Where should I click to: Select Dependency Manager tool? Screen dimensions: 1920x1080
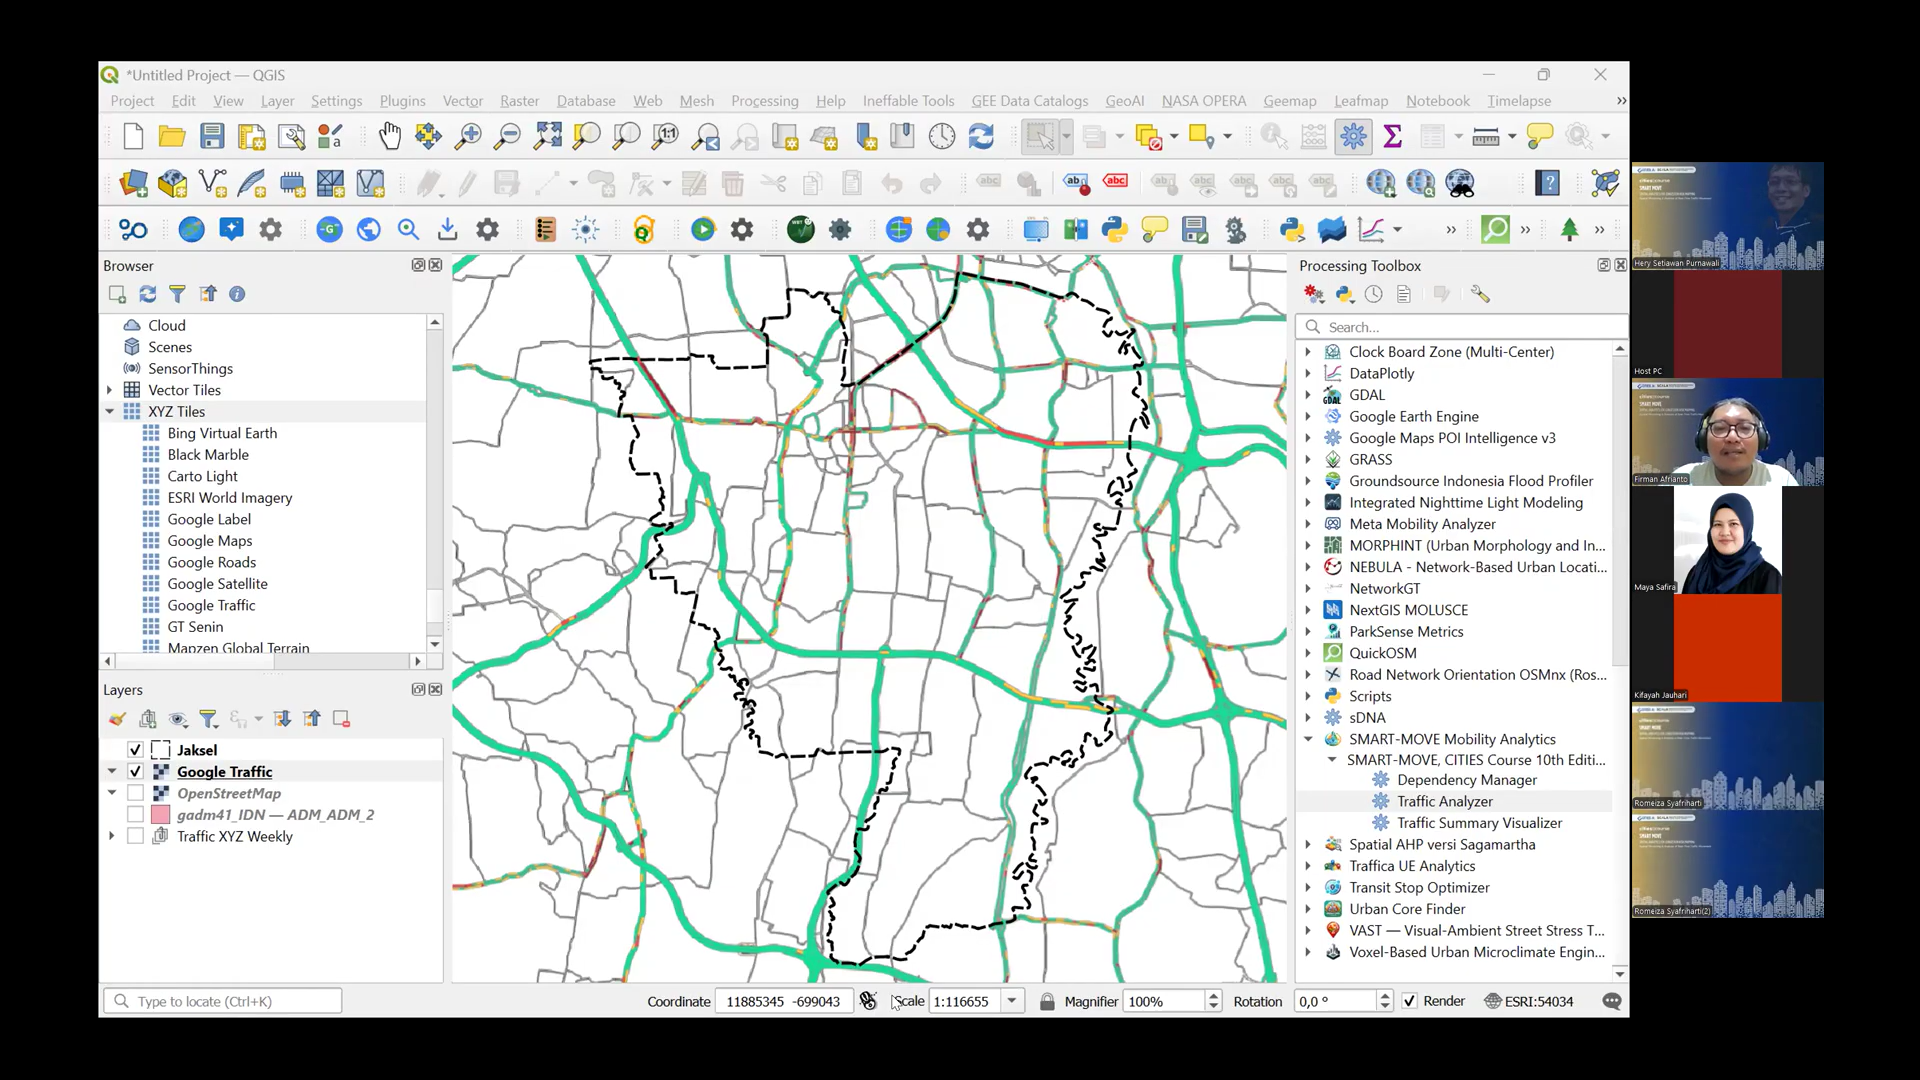click(x=1466, y=780)
